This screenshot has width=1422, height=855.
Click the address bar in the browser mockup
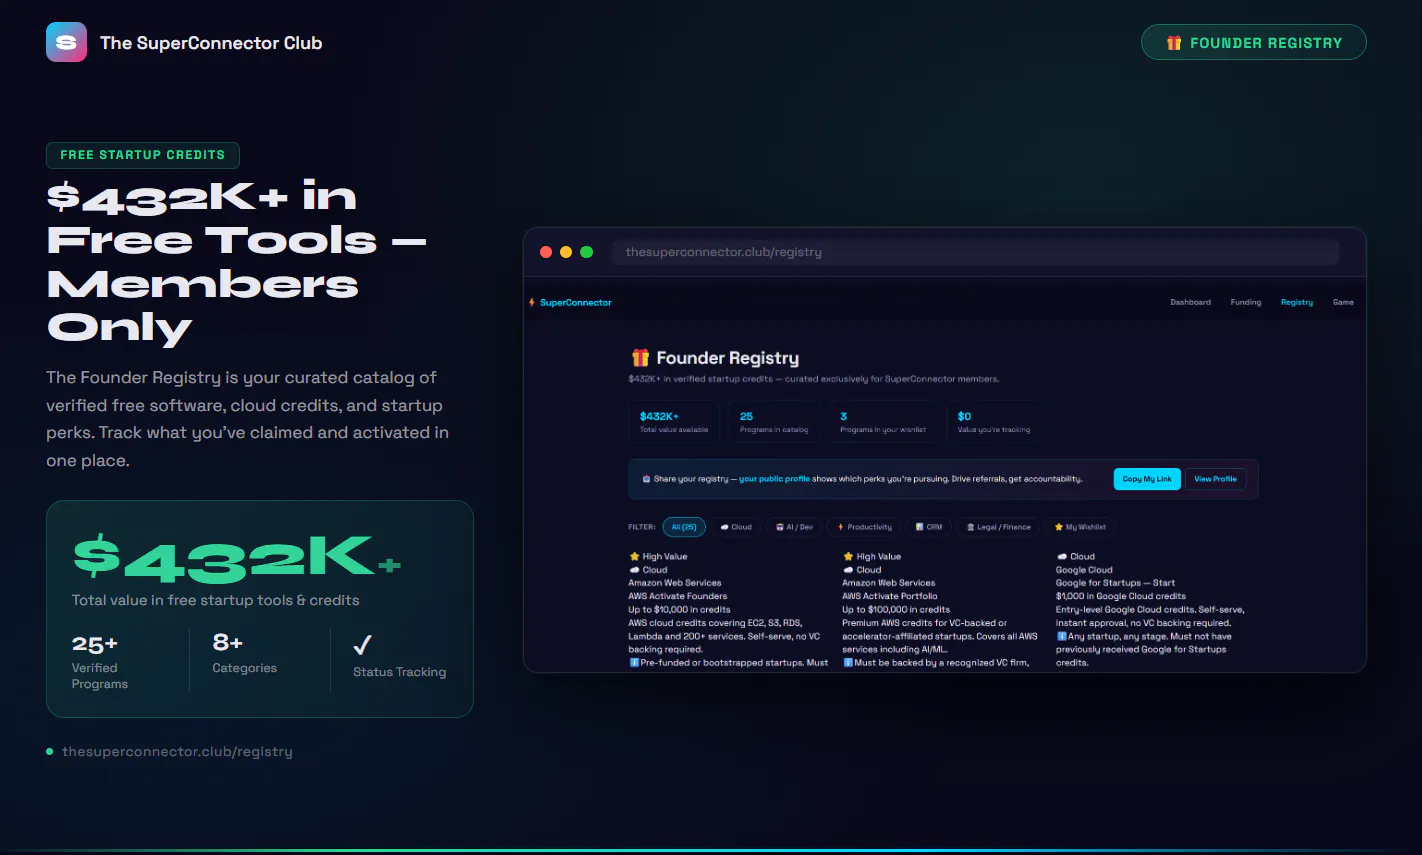[975, 252]
